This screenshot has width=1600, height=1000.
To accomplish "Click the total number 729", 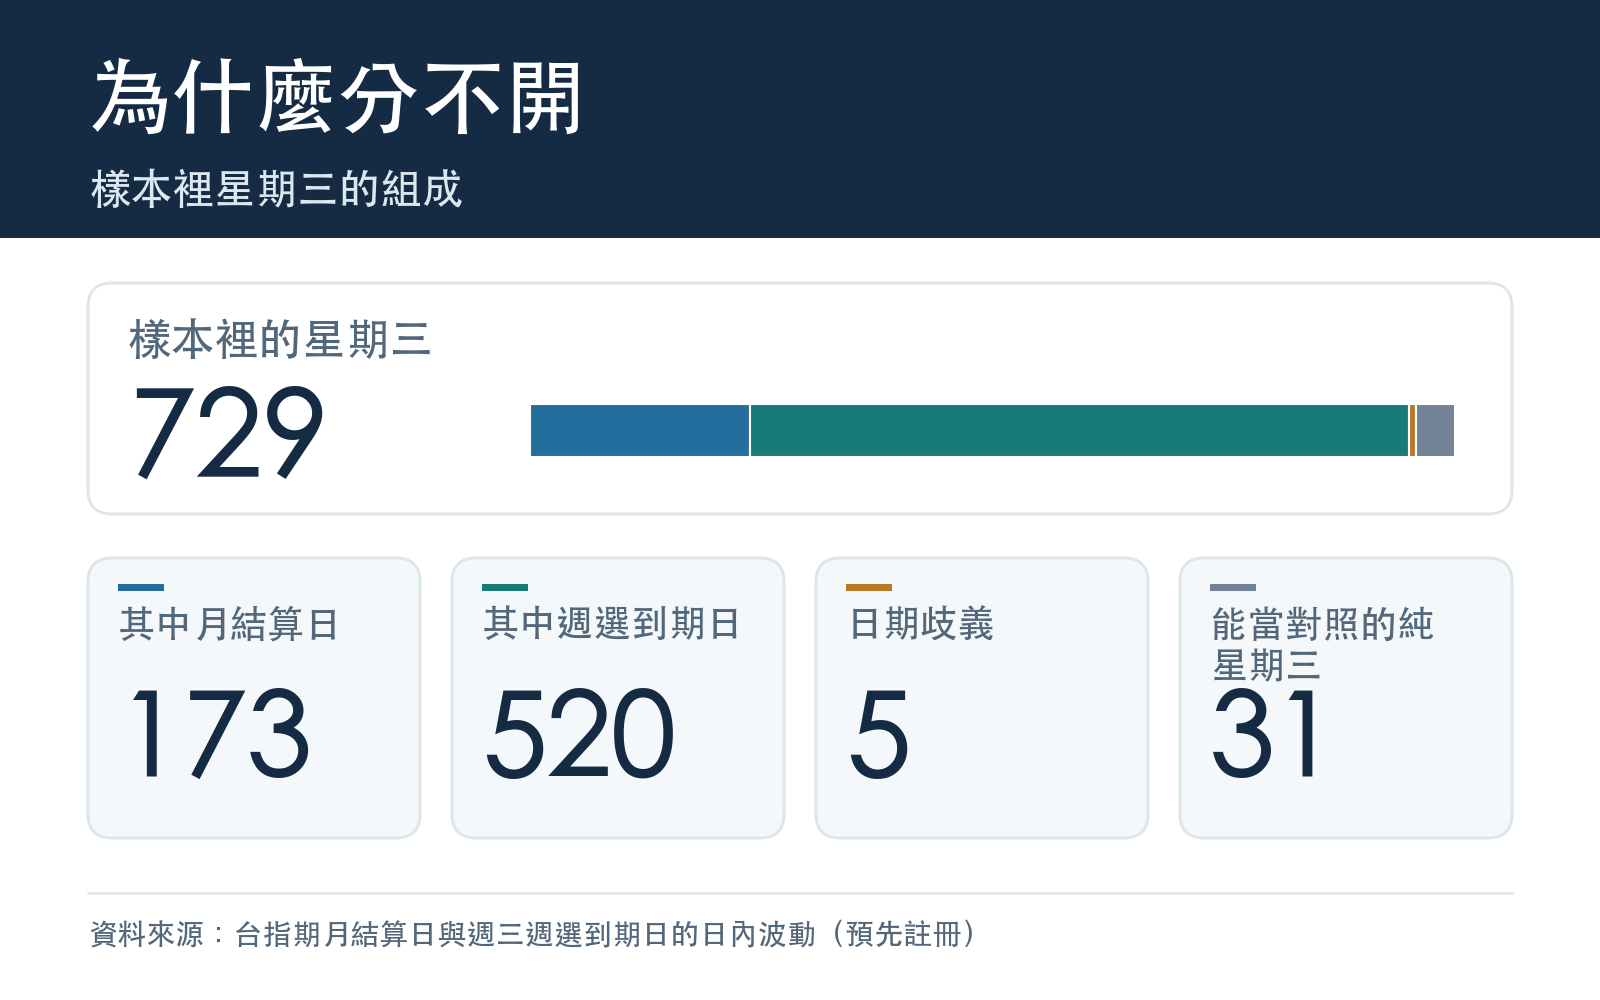I will [228, 433].
